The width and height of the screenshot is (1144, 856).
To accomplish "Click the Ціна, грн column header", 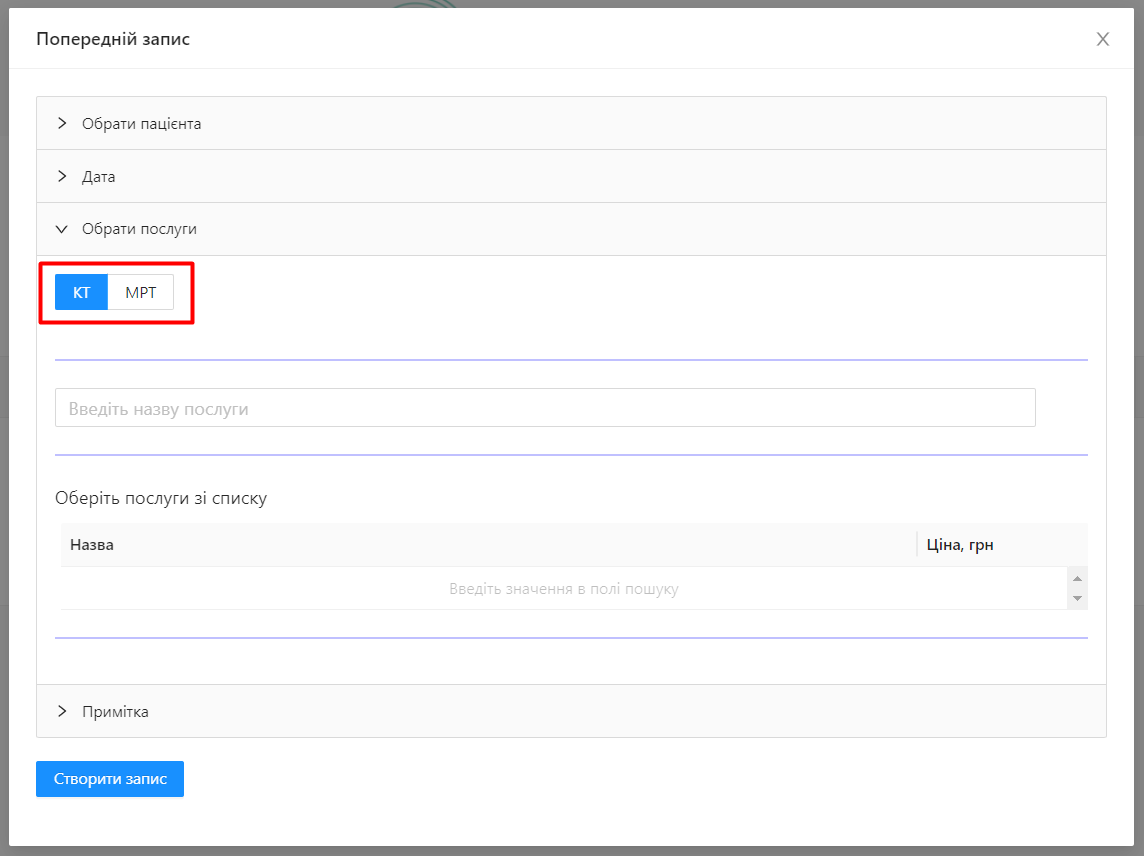I will [959, 545].
